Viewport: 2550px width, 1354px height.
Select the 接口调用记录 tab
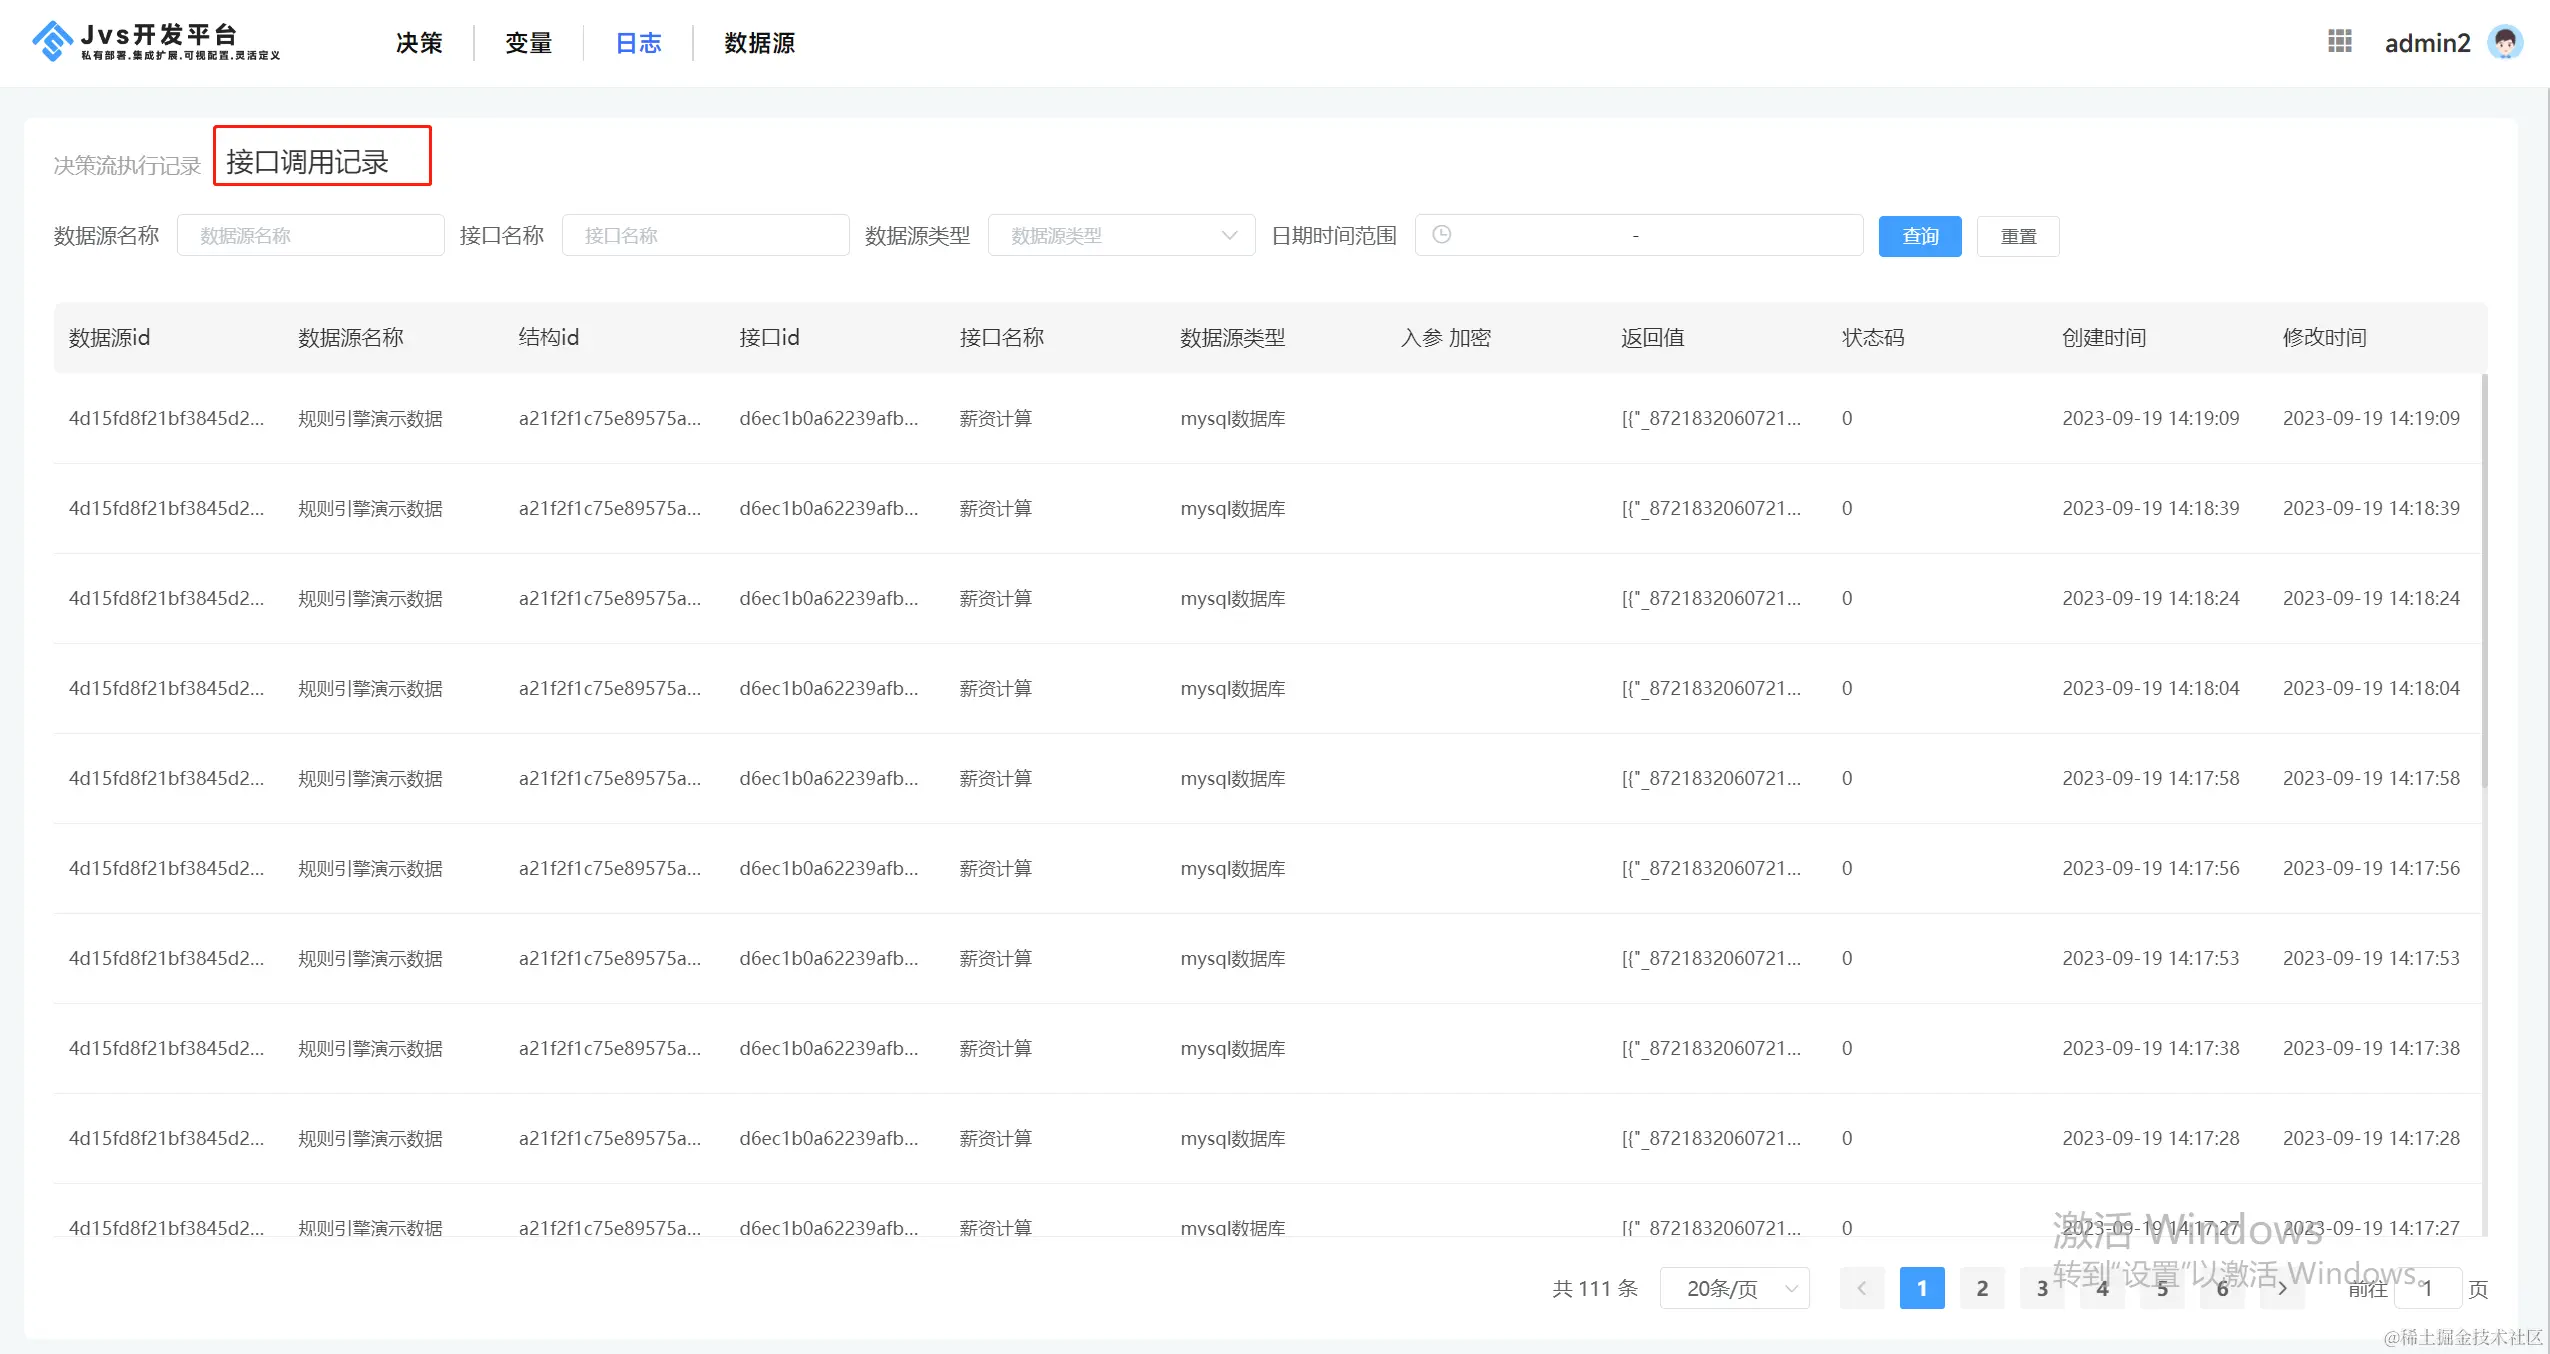(x=308, y=161)
